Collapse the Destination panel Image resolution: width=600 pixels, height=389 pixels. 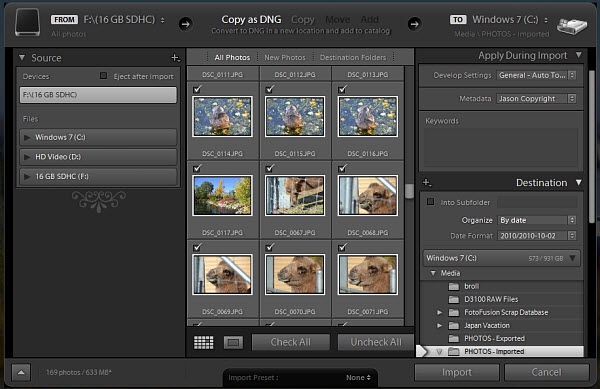[579, 182]
